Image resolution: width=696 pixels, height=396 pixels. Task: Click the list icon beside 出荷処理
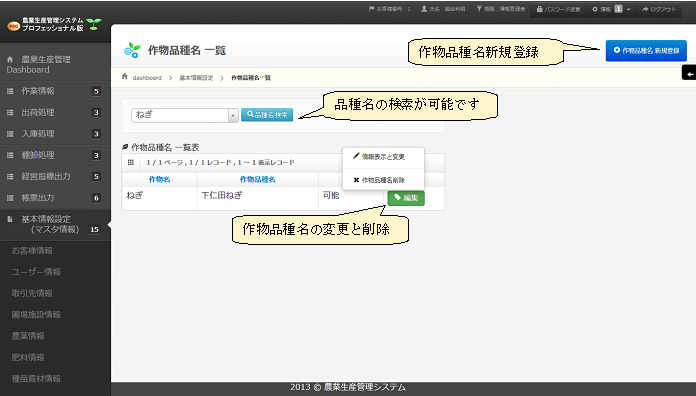point(10,112)
